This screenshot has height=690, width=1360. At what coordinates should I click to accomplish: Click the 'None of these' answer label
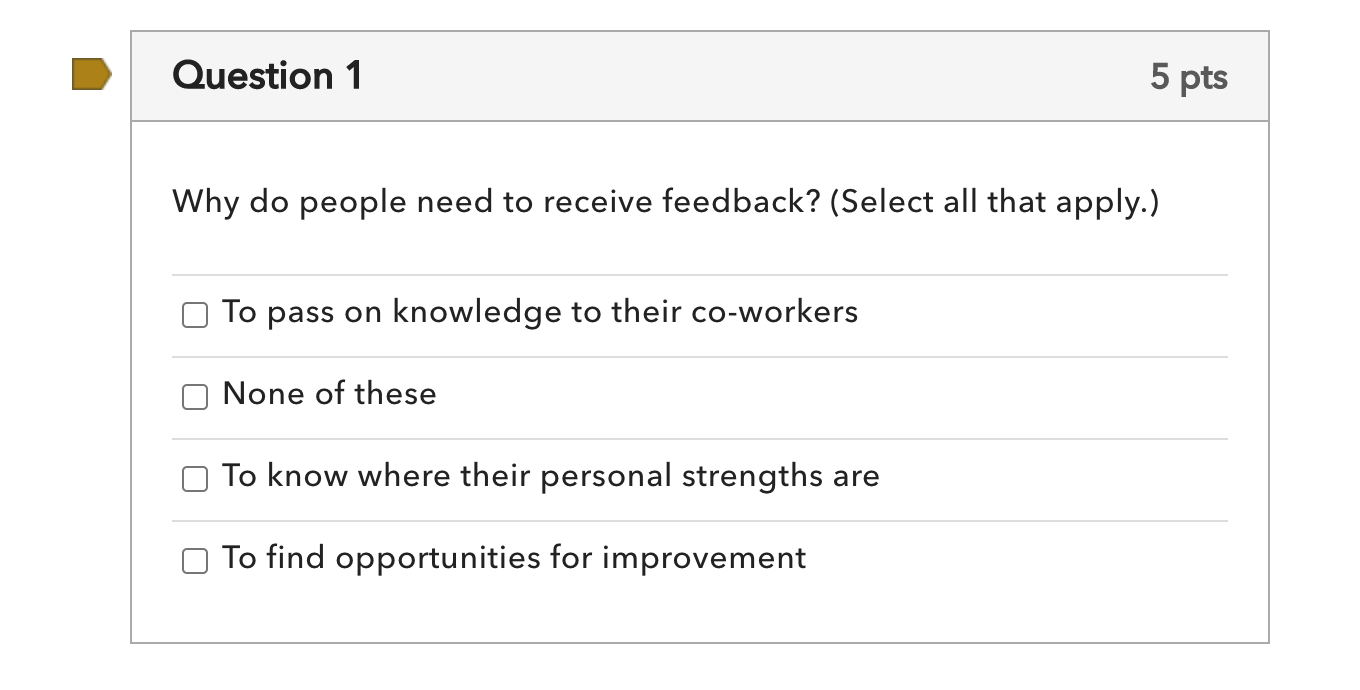[x=329, y=394]
